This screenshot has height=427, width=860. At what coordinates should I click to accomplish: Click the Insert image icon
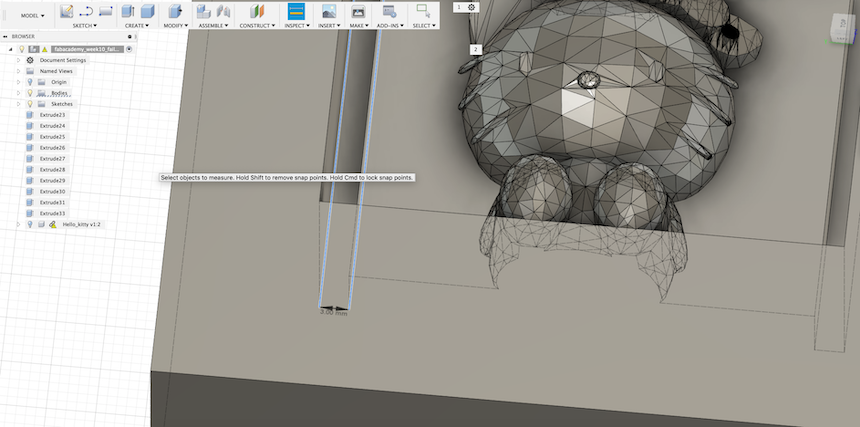[328, 11]
